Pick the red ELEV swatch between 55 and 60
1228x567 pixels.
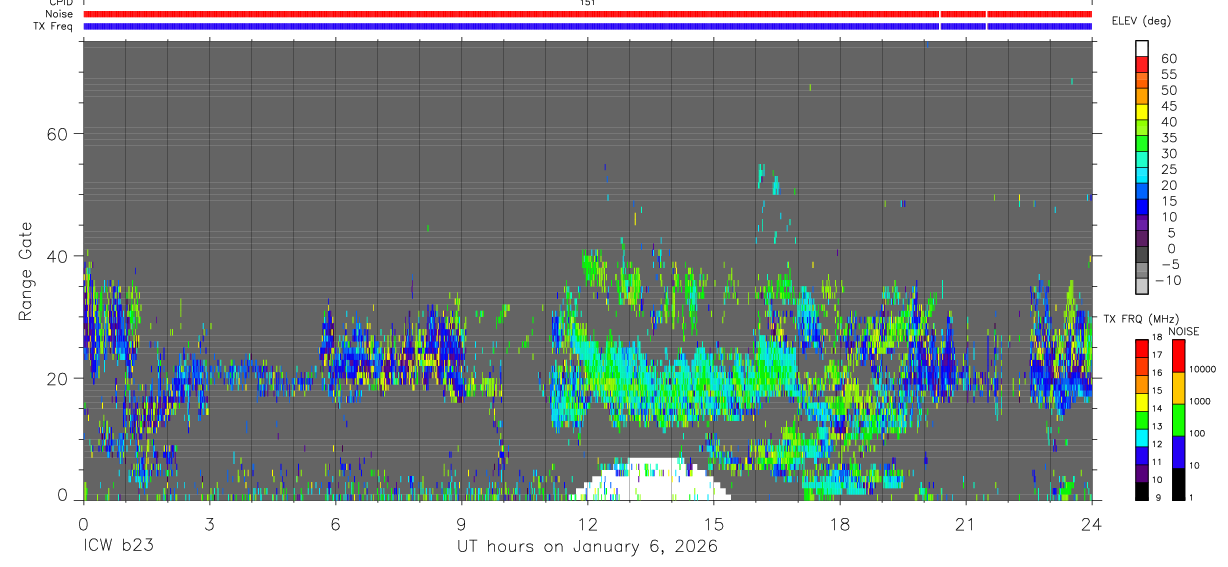1143,66
